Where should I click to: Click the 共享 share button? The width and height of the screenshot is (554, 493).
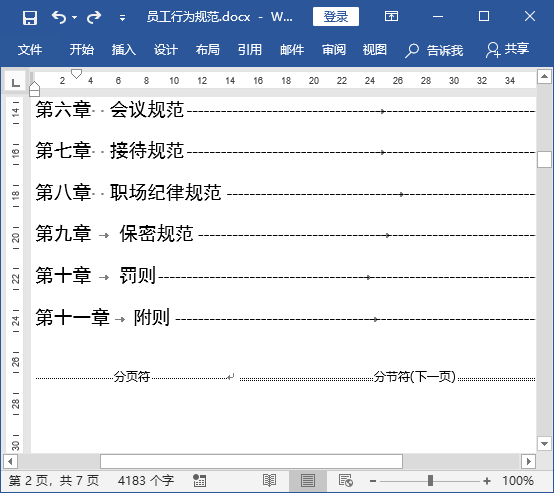pyautogui.click(x=507, y=49)
